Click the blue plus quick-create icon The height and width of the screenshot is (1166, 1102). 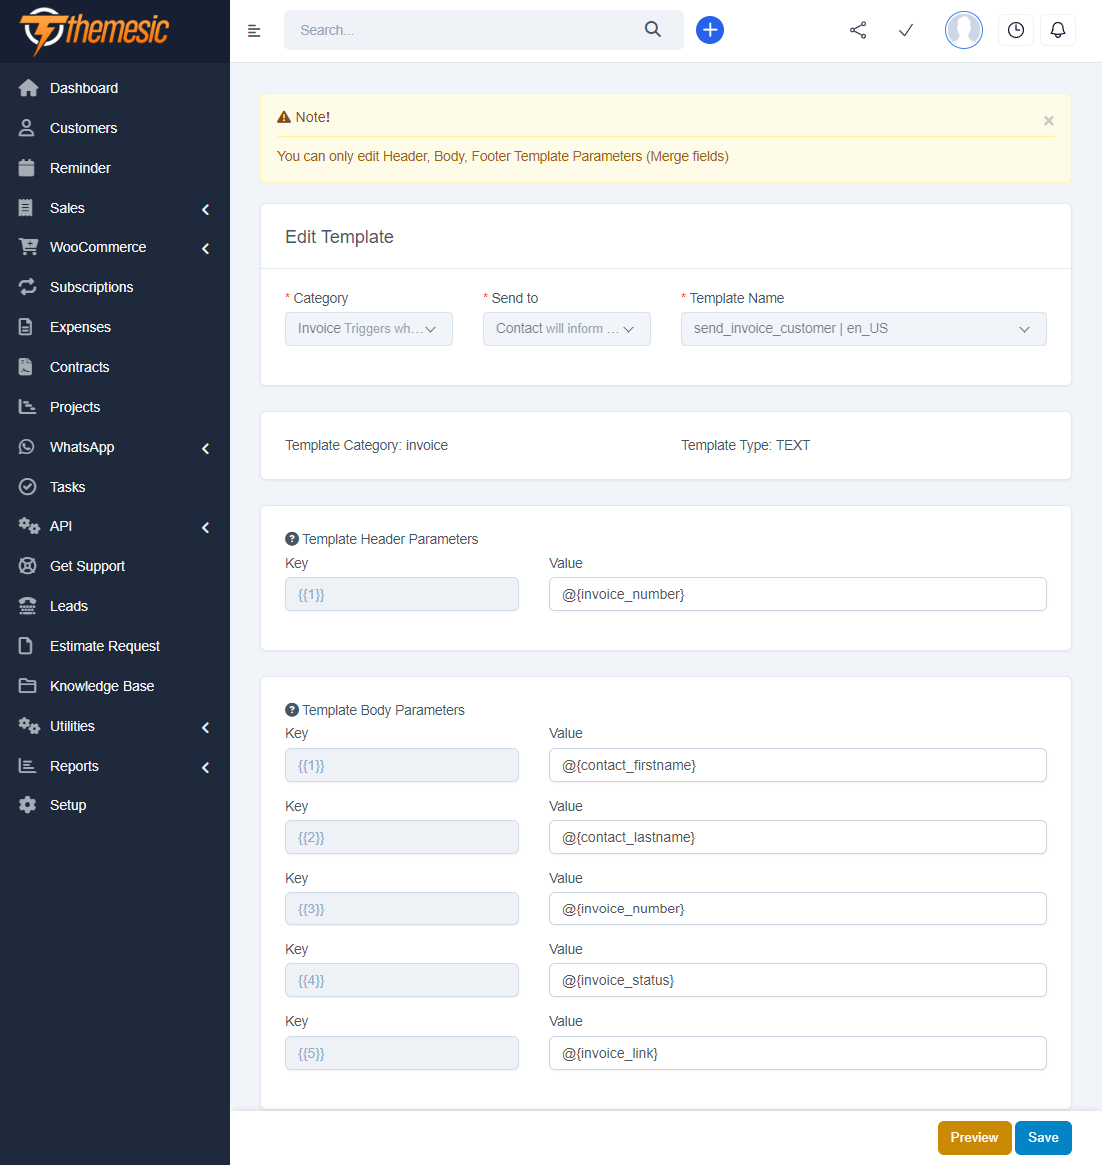pos(710,30)
